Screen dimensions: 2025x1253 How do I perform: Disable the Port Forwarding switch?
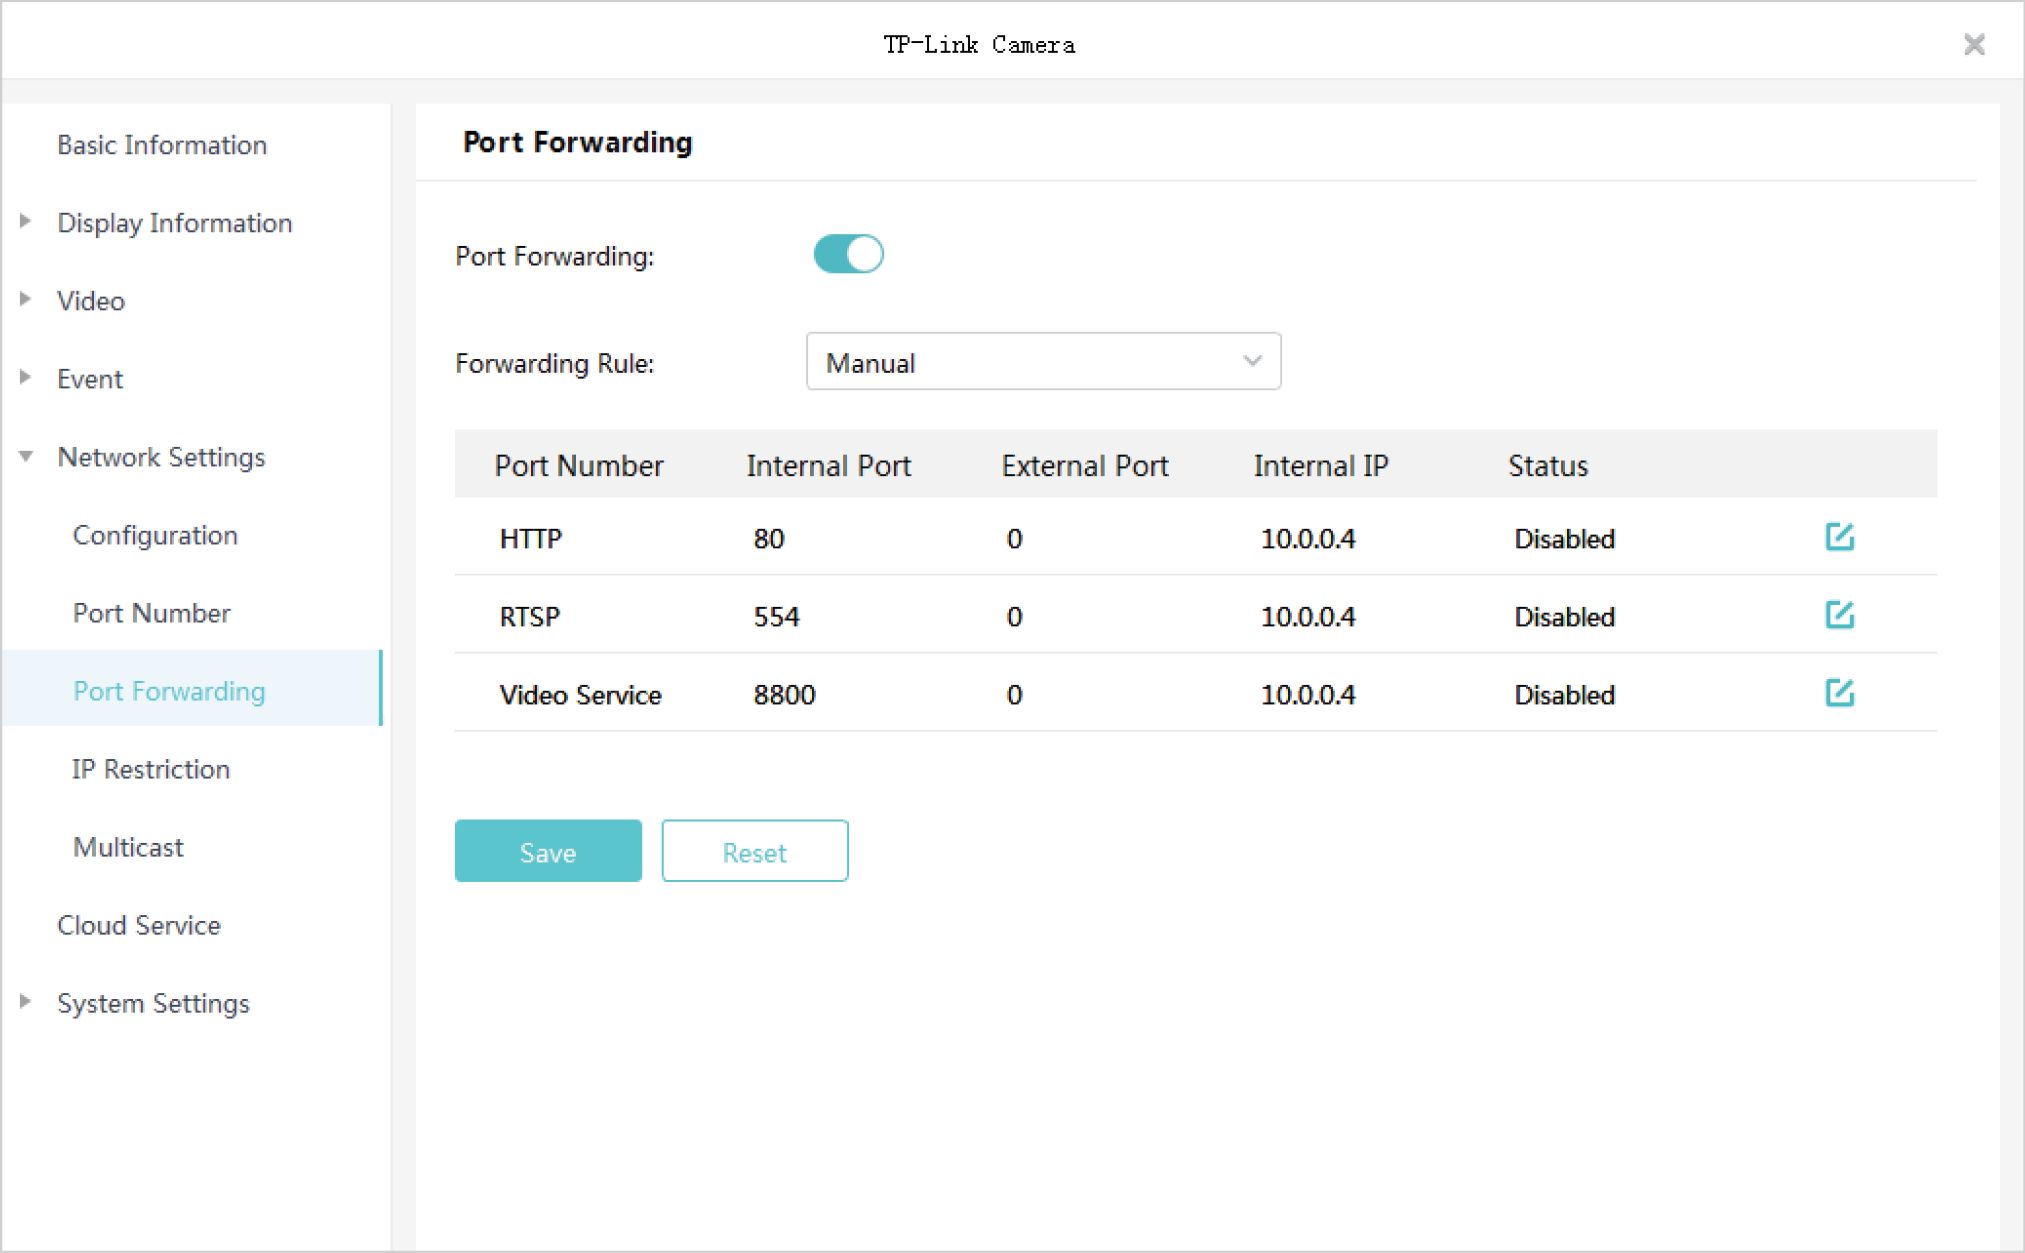(848, 254)
